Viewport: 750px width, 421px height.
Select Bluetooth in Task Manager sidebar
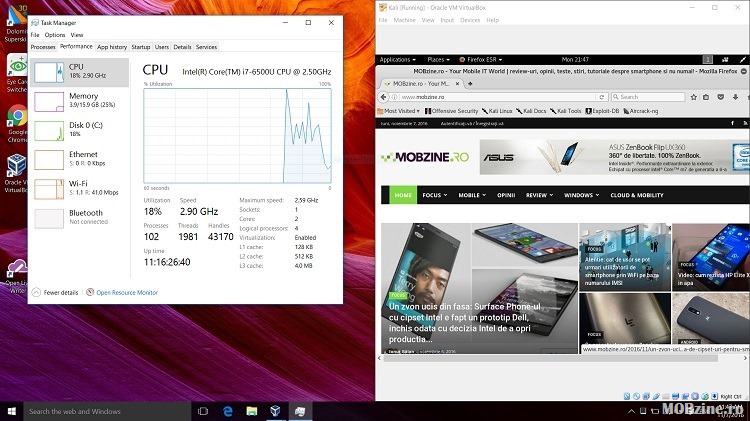(79, 218)
